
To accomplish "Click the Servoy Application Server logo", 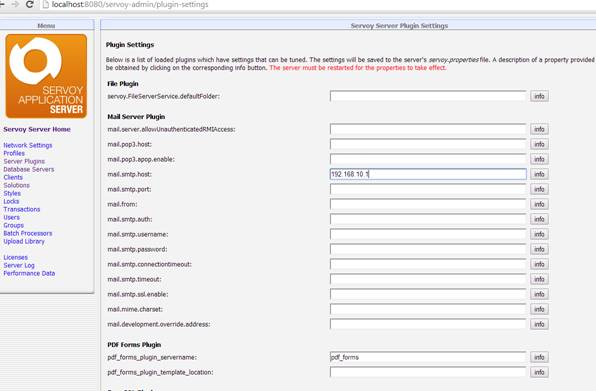I will tap(46, 76).
